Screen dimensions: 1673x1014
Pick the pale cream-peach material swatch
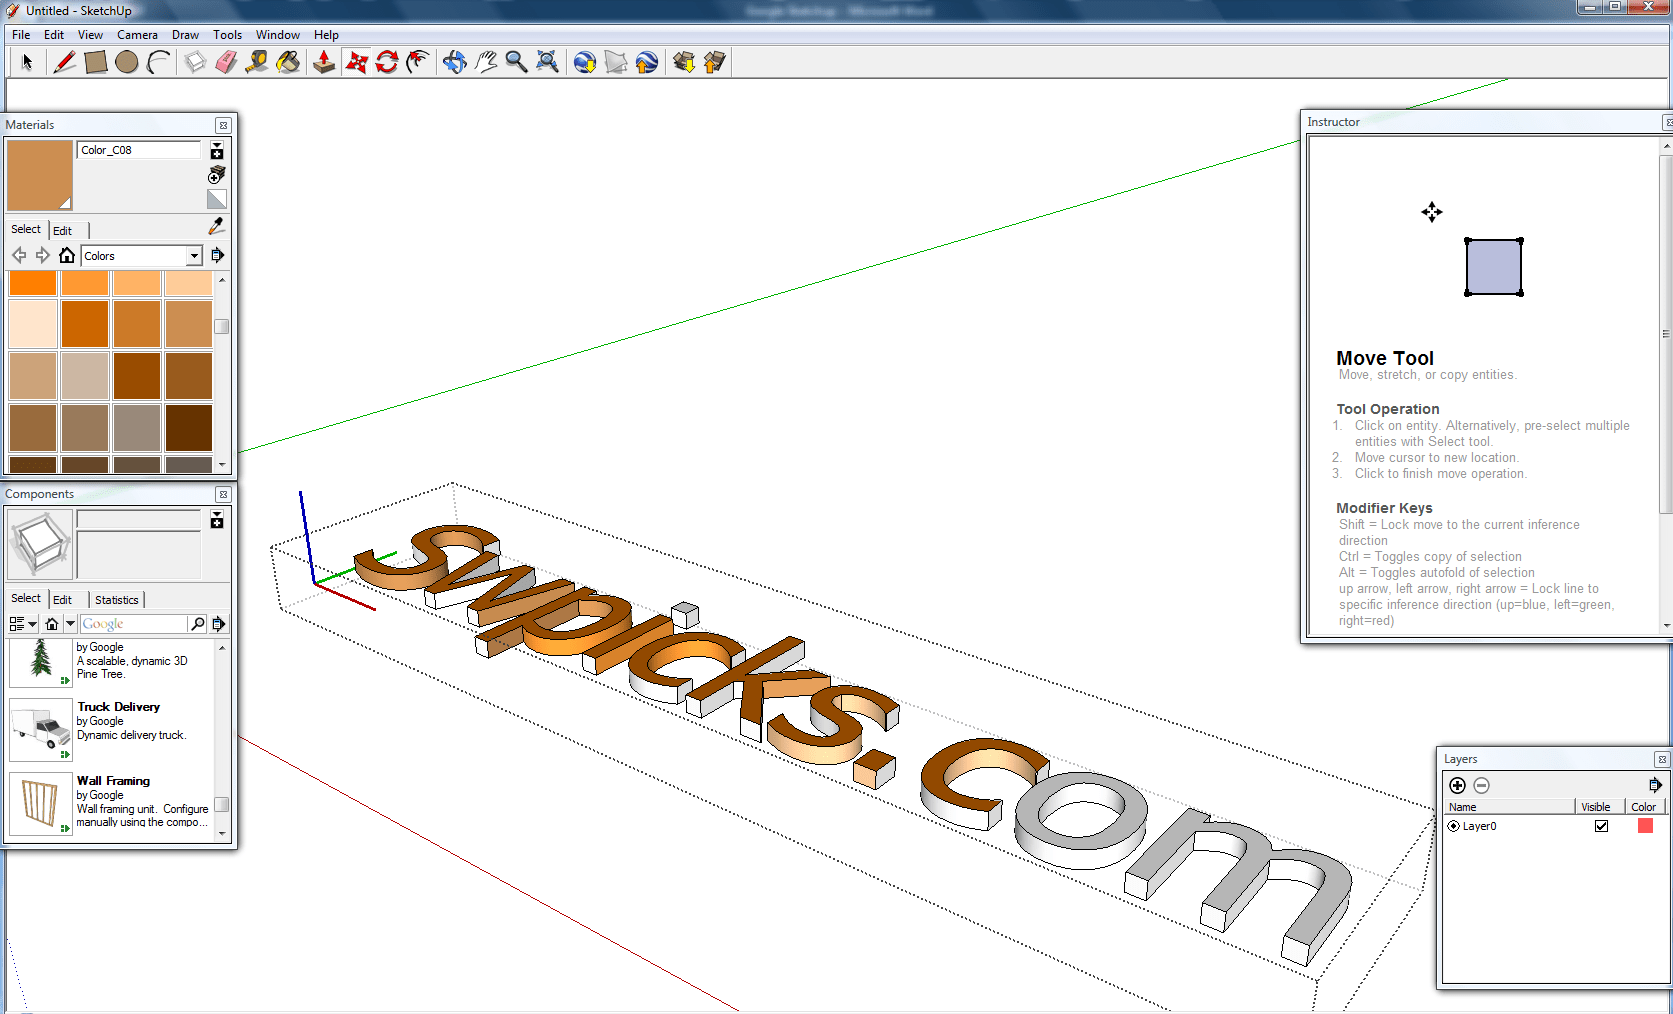(x=33, y=325)
